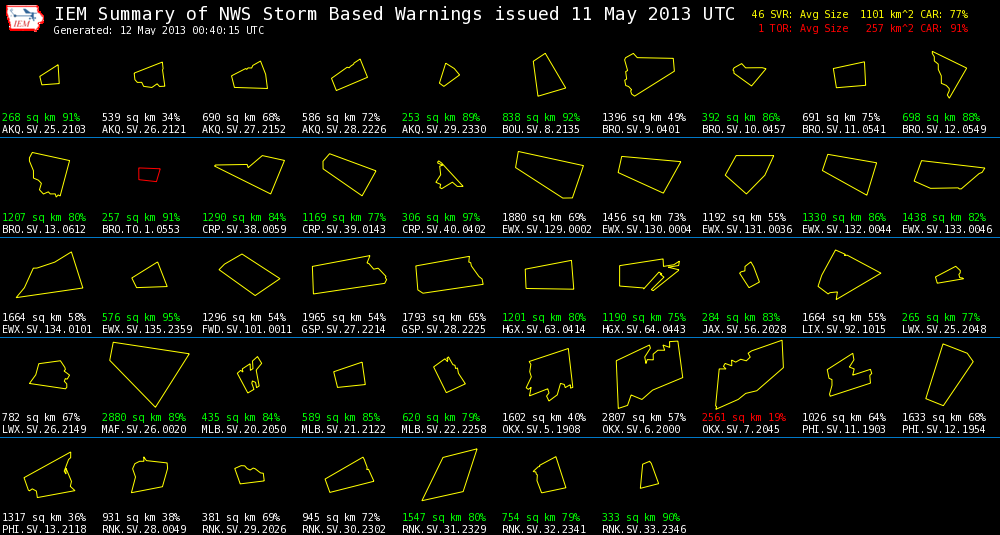Click the label 'PHI.SV.11.1903'
Image resolution: width=1000 pixels, height=535 pixels.
click(x=844, y=429)
